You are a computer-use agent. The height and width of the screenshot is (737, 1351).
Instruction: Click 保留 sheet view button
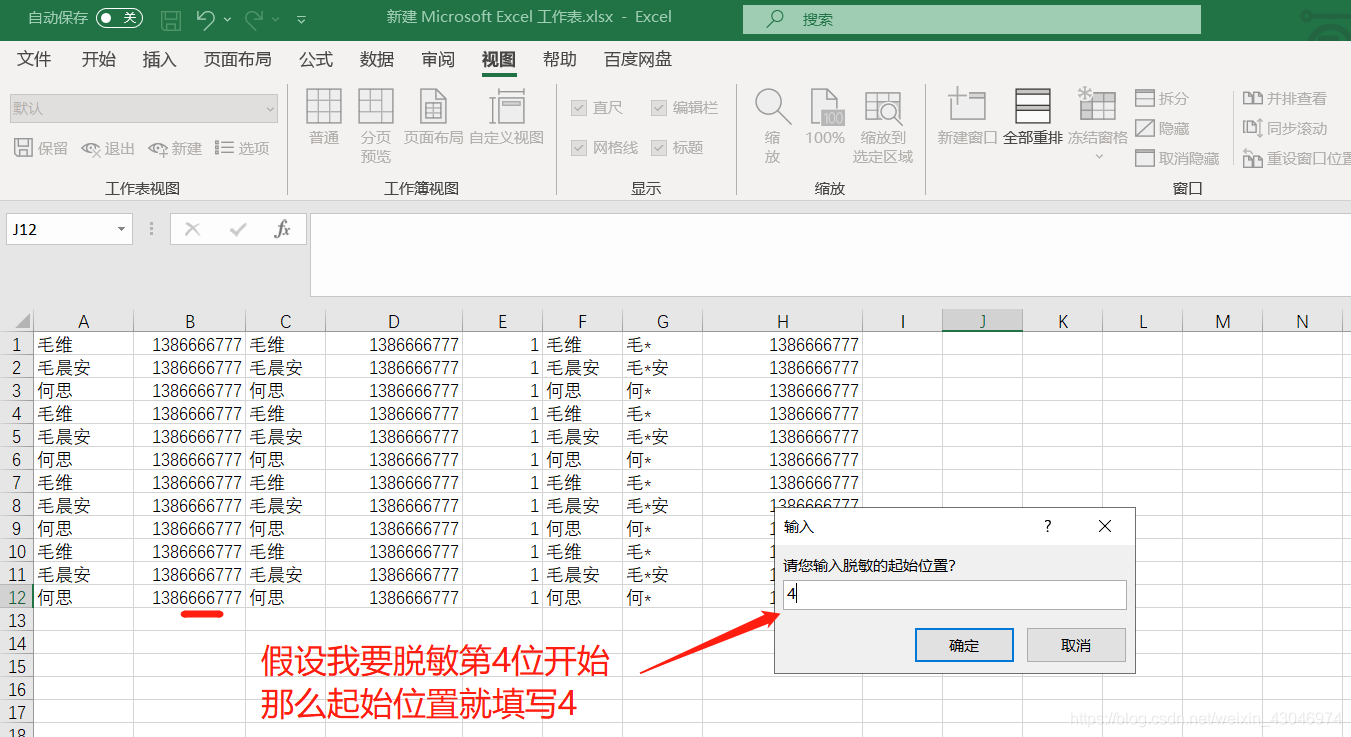[x=41, y=148]
